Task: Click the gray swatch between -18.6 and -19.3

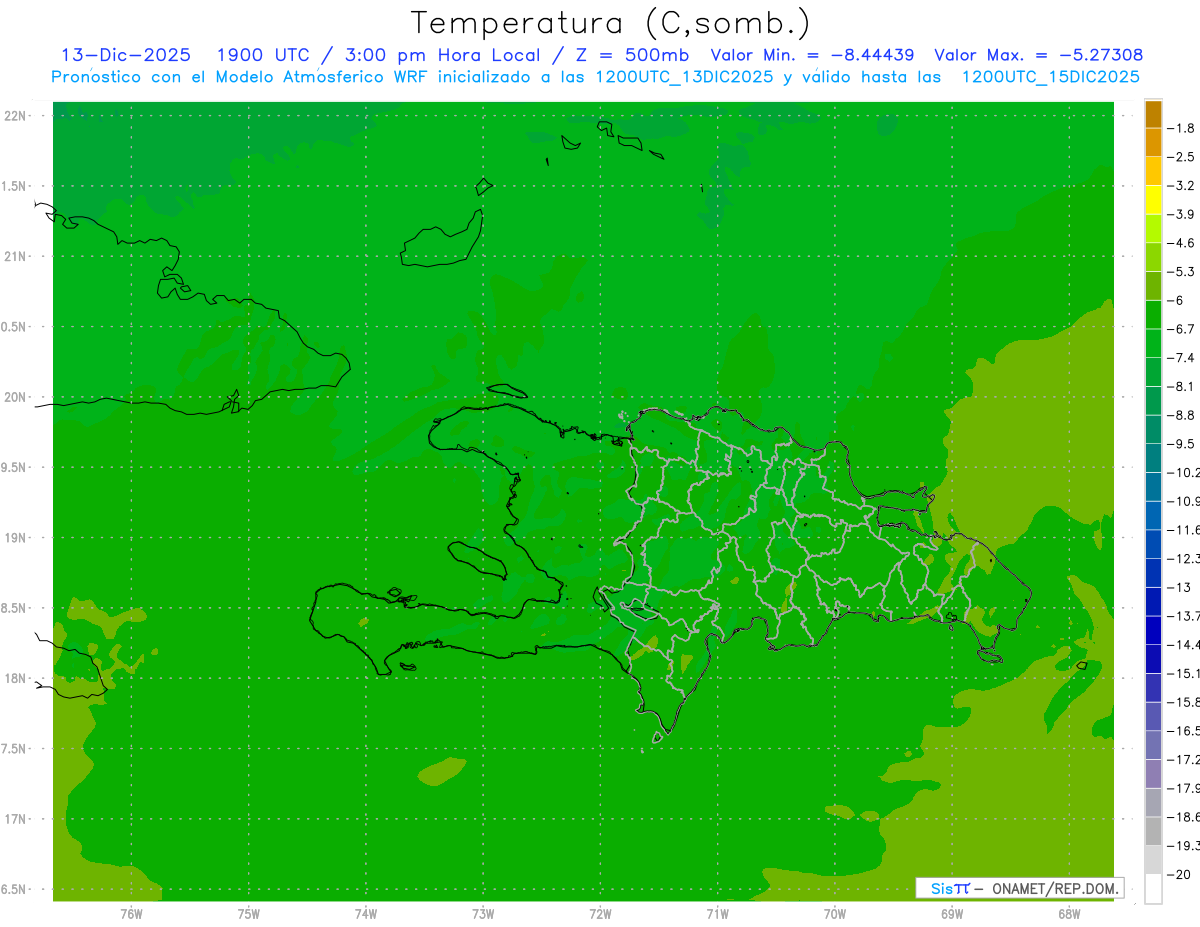Action: pyautogui.click(x=1153, y=831)
